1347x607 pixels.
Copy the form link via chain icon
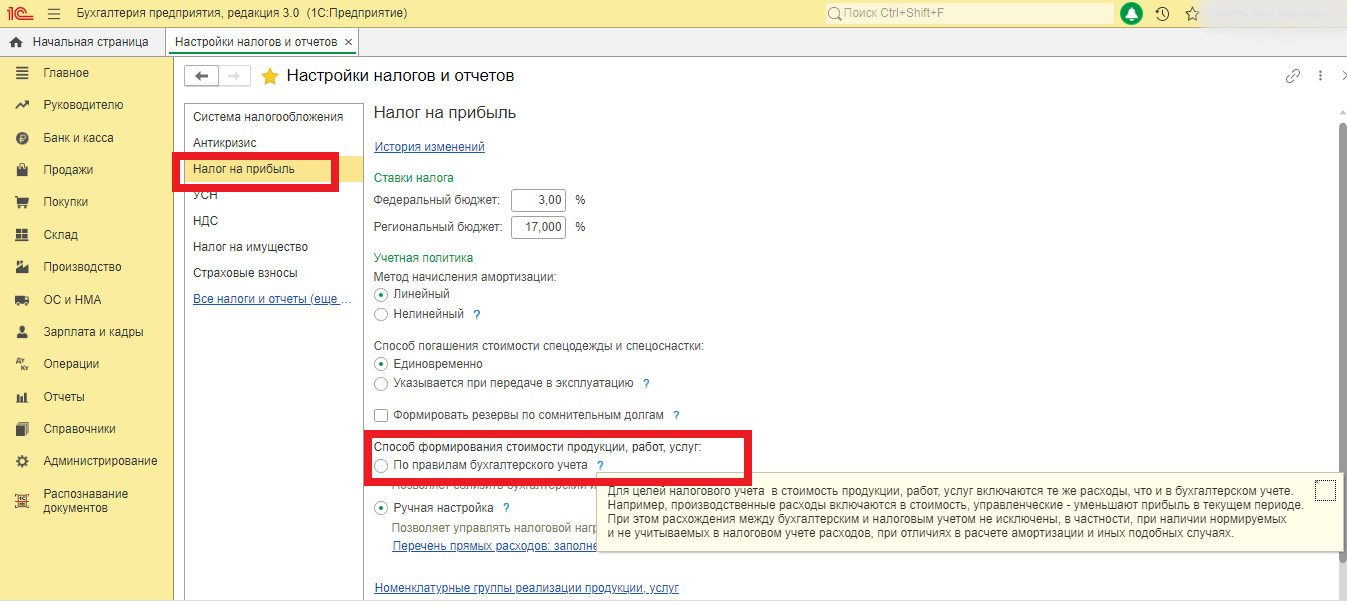[x=1293, y=76]
